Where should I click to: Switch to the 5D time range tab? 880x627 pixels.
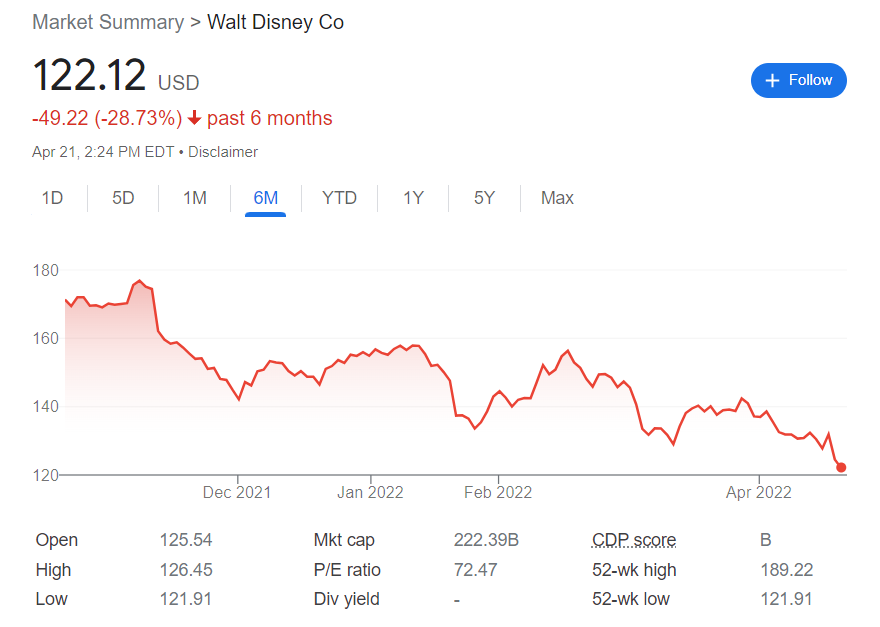pos(123,198)
